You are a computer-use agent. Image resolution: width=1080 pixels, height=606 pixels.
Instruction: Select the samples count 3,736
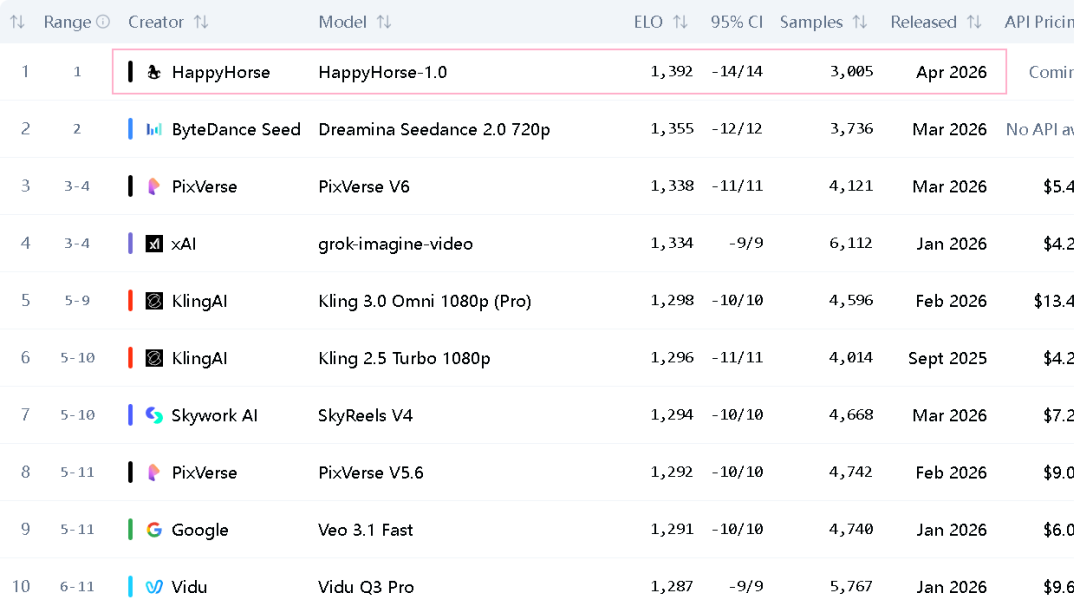pos(851,129)
